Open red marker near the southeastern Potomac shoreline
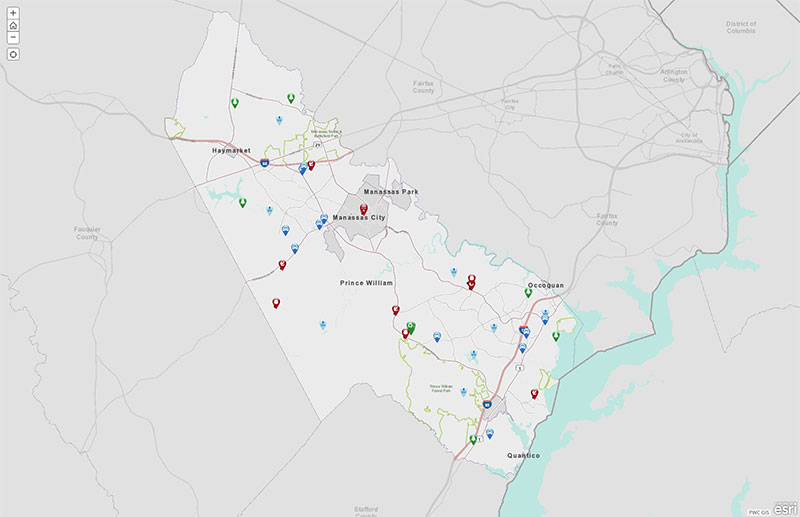 [x=534, y=394]
